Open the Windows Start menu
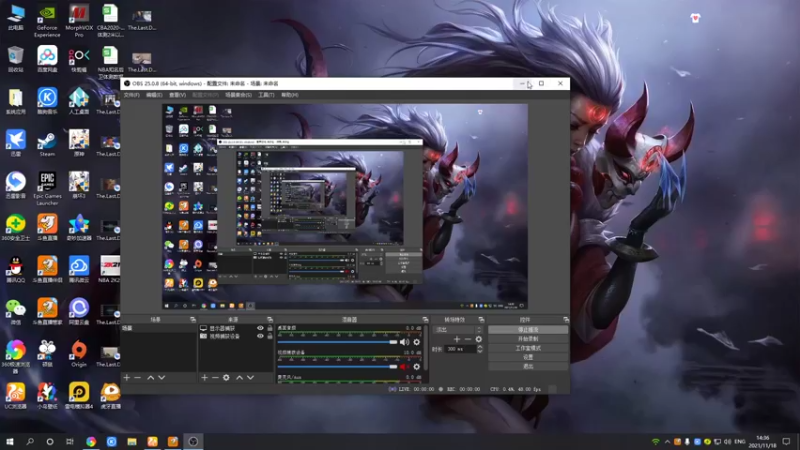 pos(10,442)
